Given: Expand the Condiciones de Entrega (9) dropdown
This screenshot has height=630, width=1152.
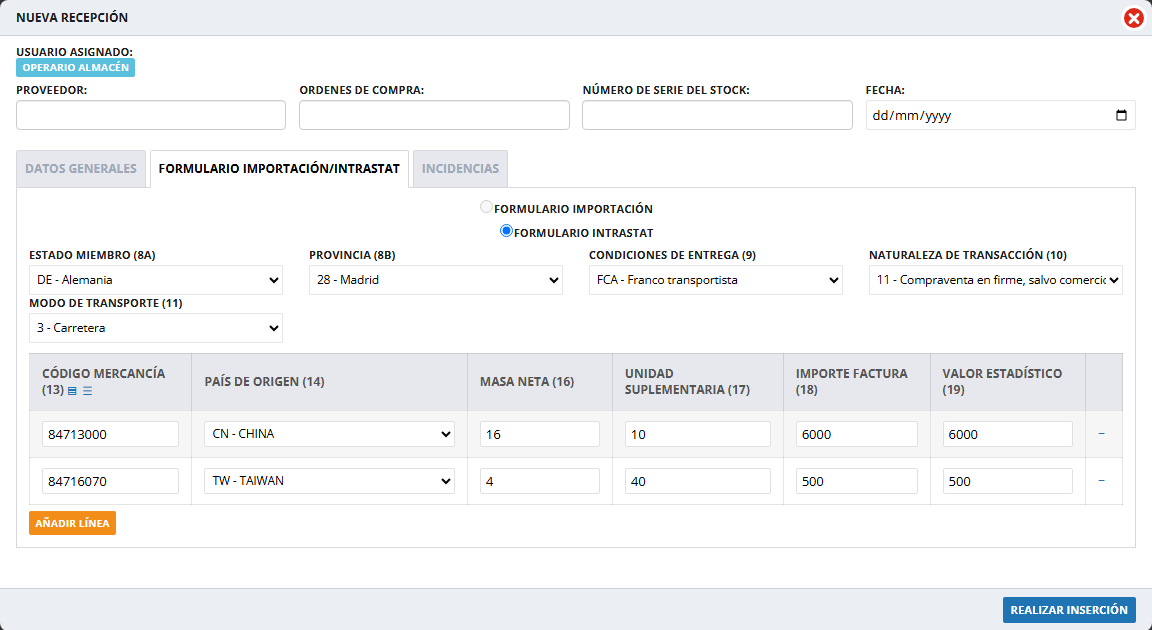Looking at the screenshot, I should click(x=716, y=280).
